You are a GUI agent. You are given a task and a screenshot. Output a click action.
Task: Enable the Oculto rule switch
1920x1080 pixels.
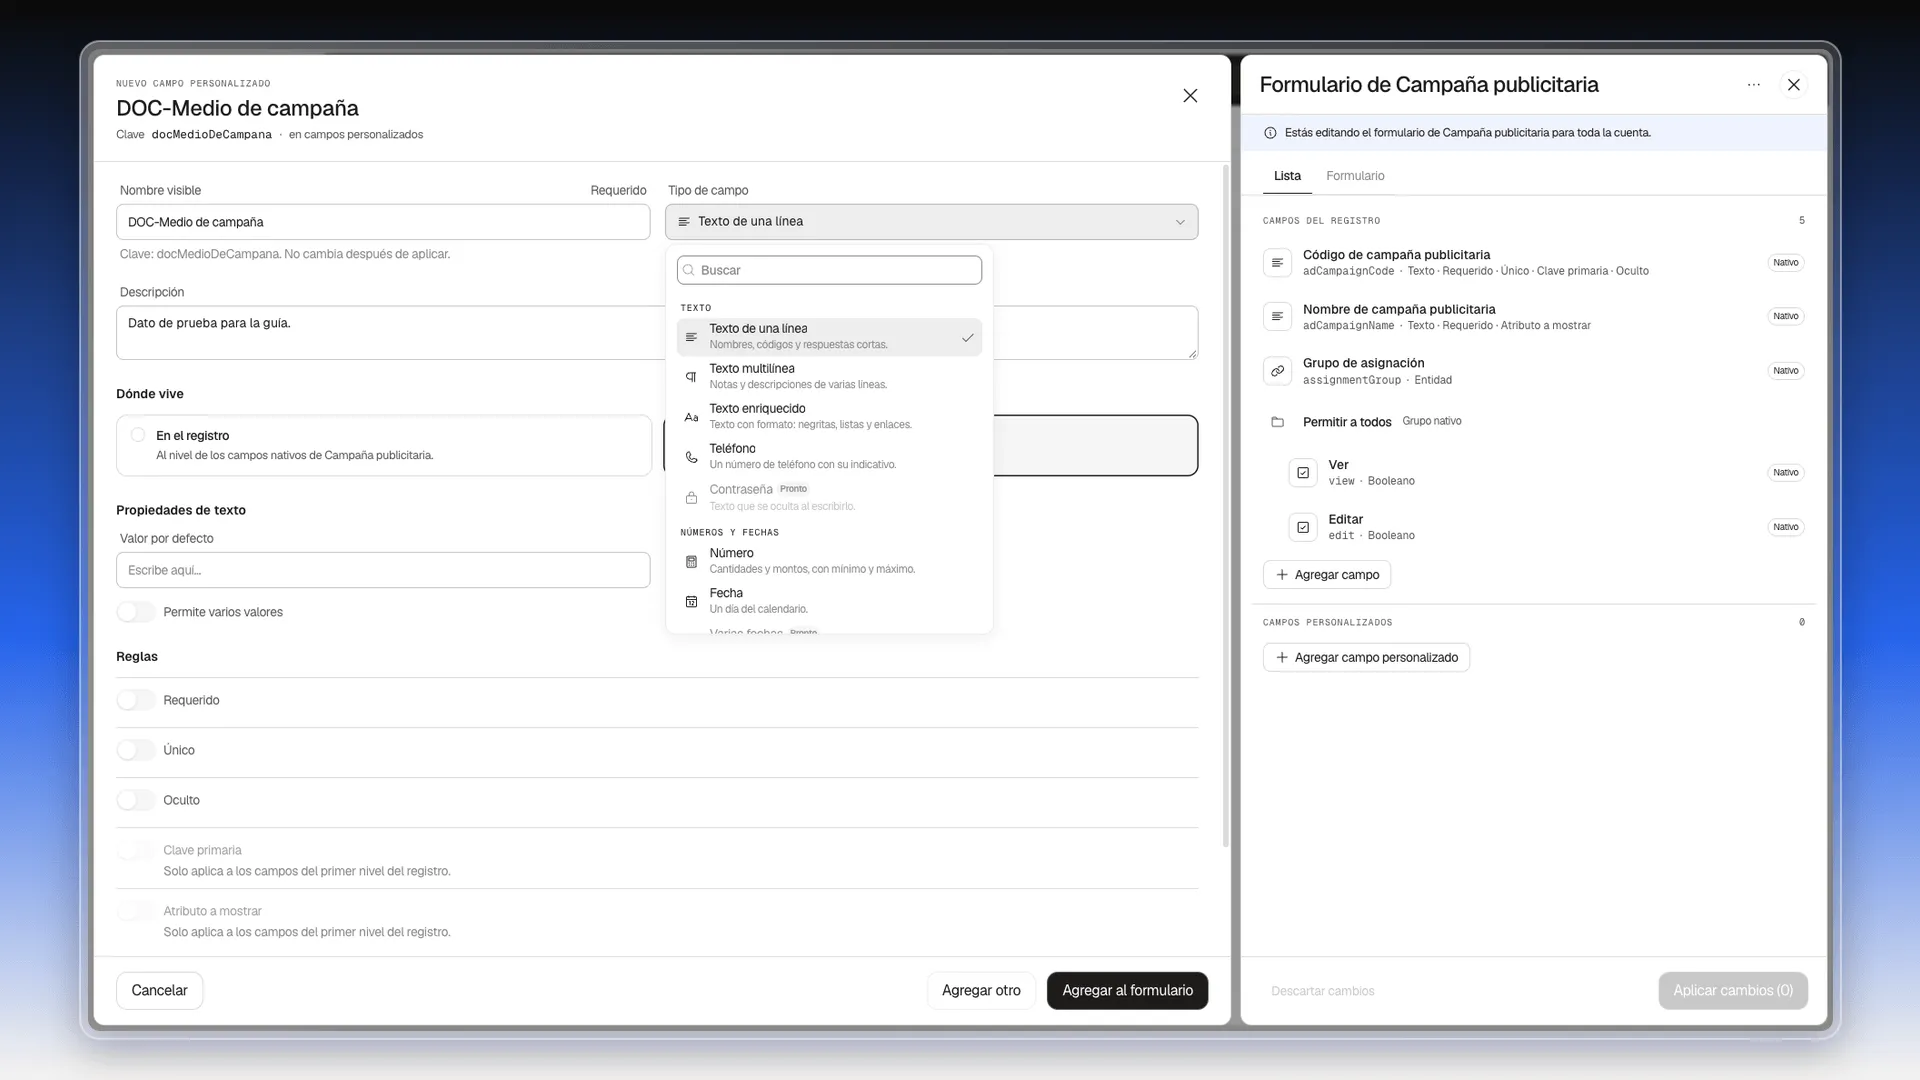click(136, 800)
